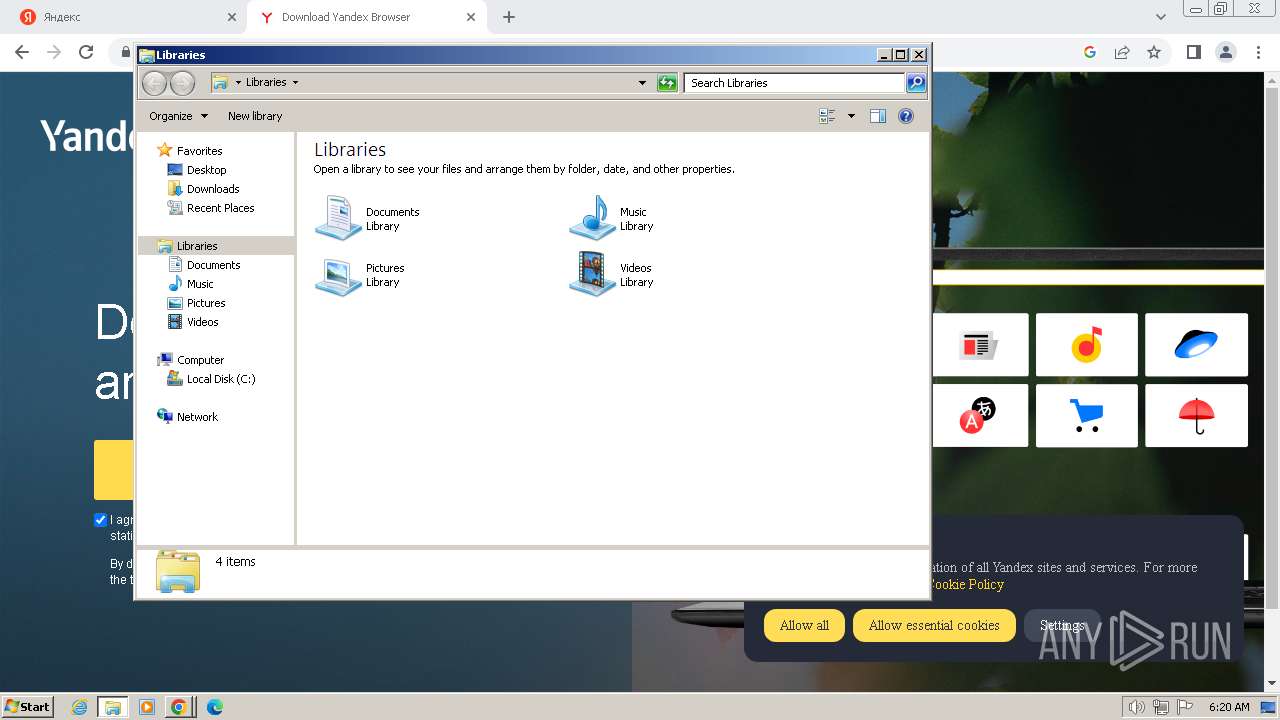The image size is (1280, 720).
Task: Click the Explorer Forward arrow button
Action: 182,83
